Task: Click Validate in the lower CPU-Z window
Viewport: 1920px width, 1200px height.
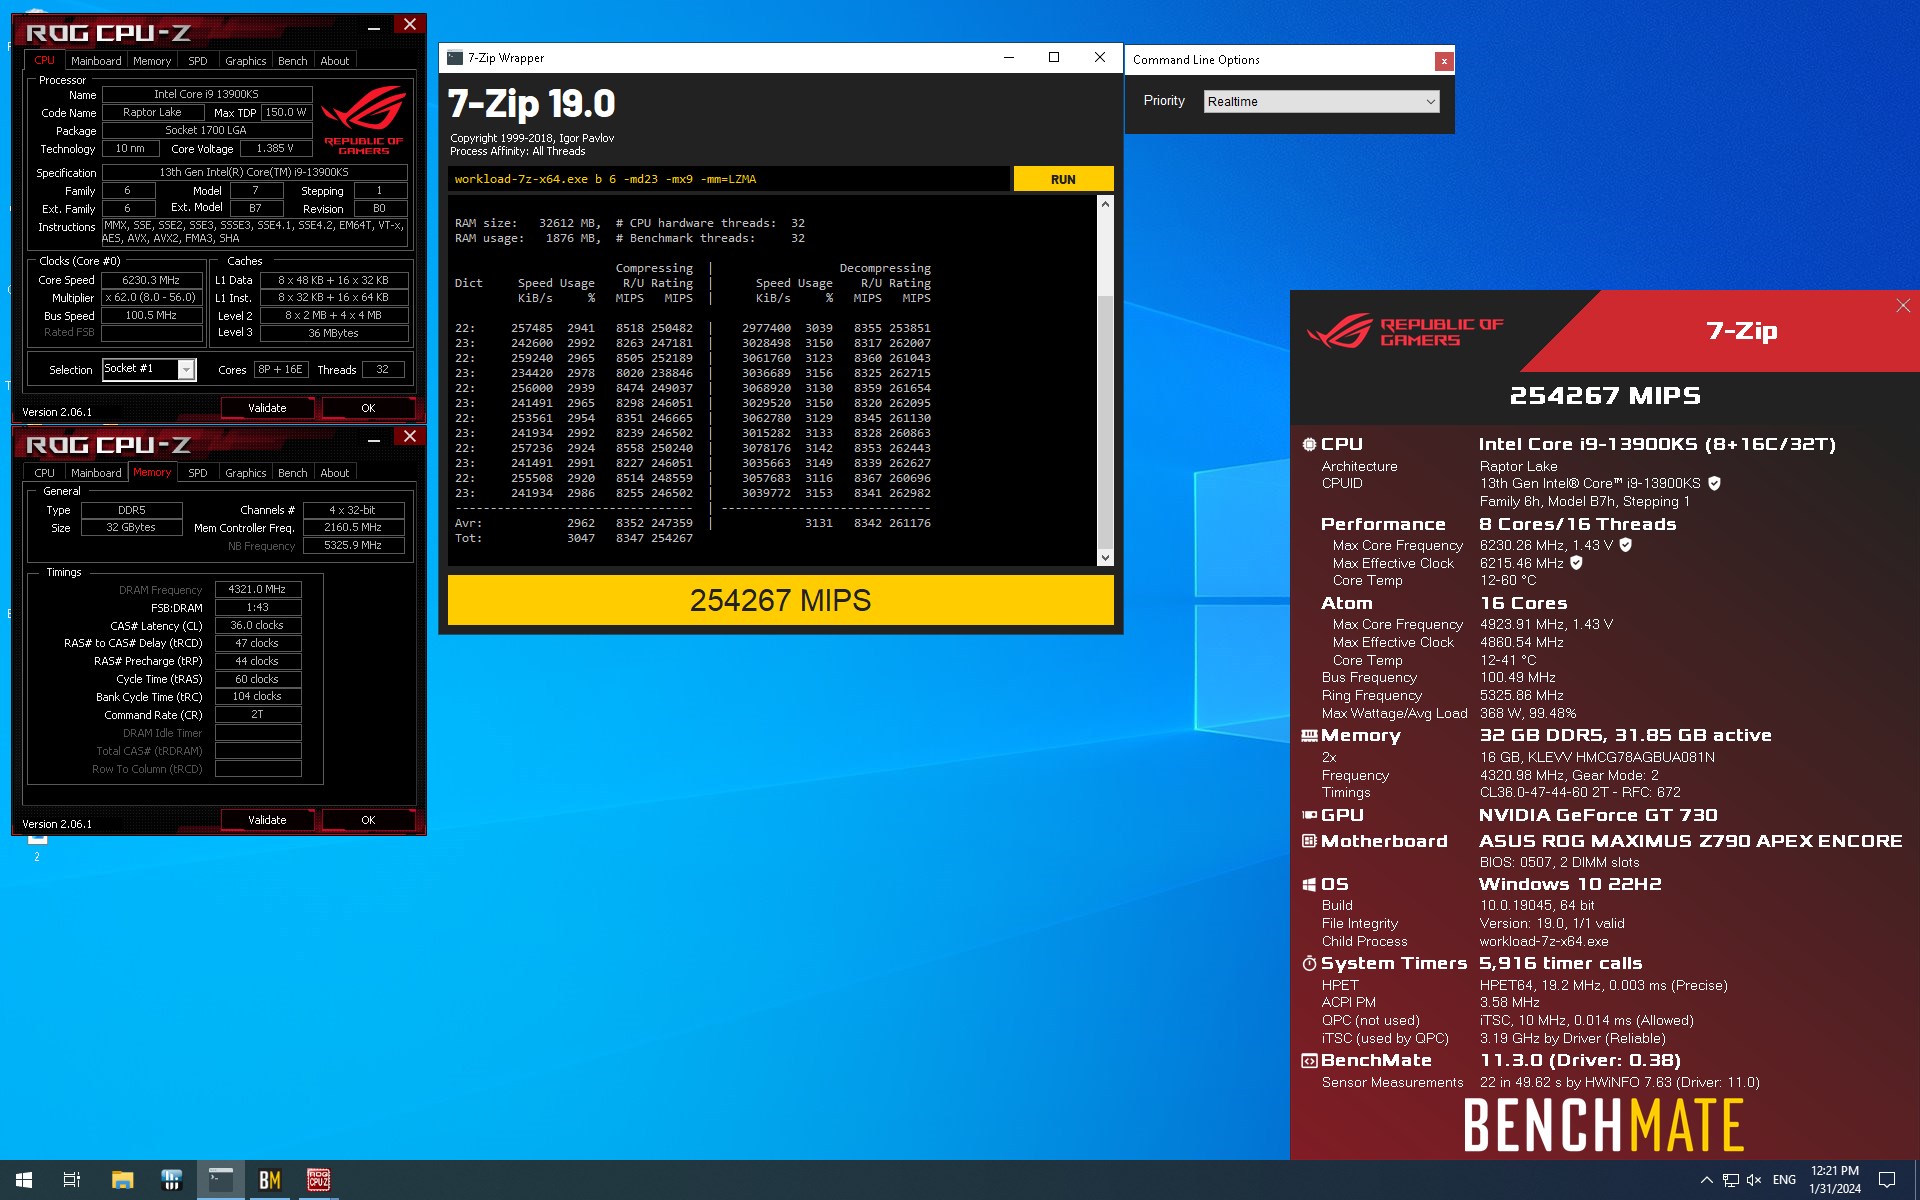Action: pyautogui.click(x=267, y=820)
